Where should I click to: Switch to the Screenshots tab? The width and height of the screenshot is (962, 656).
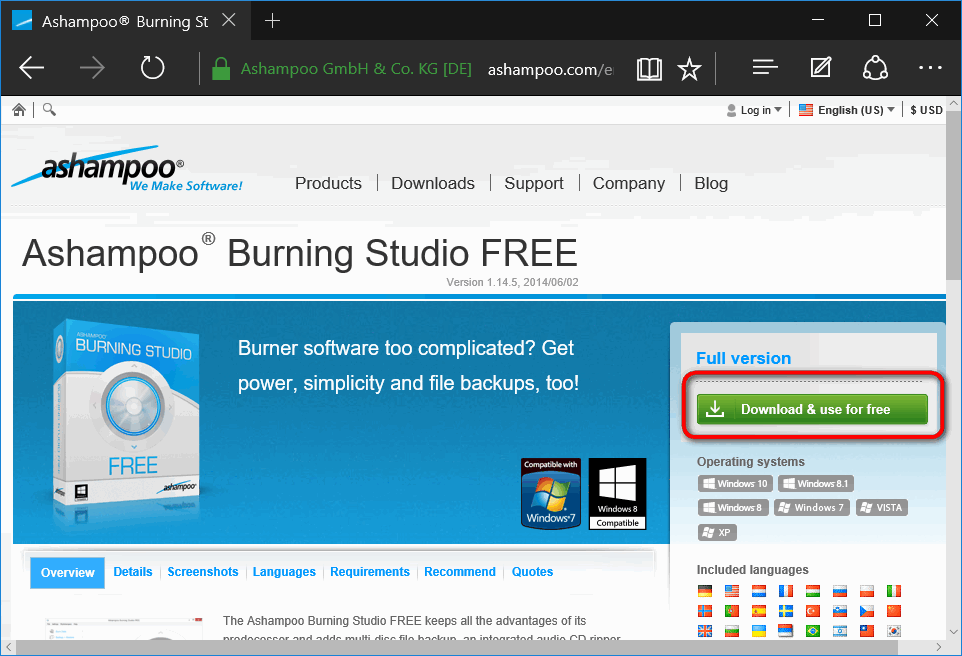[202, 571]
